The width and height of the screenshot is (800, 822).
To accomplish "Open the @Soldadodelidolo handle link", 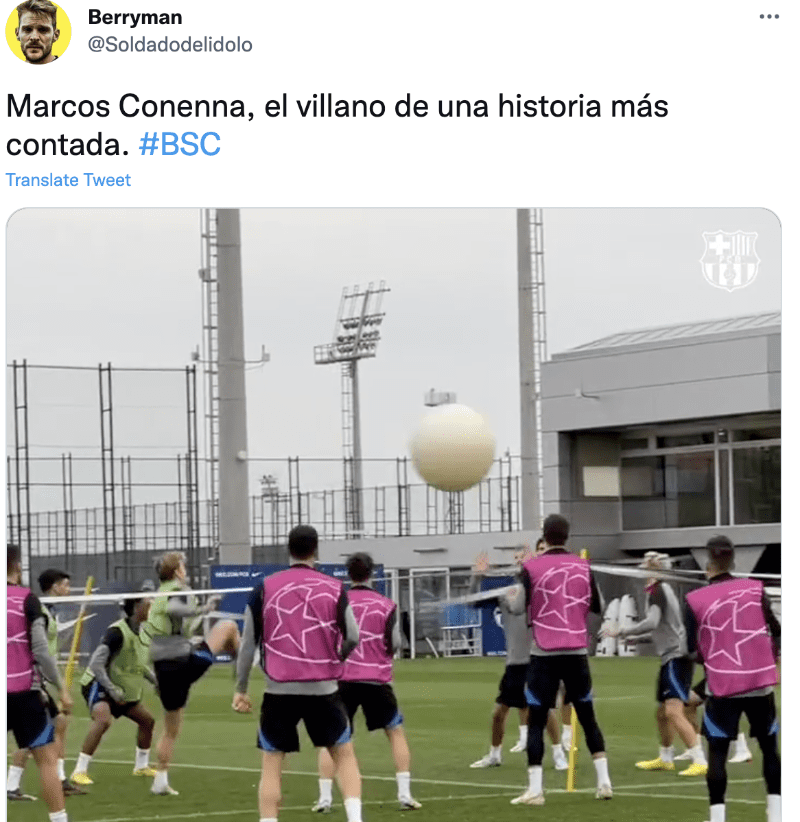I will [170, 45].
